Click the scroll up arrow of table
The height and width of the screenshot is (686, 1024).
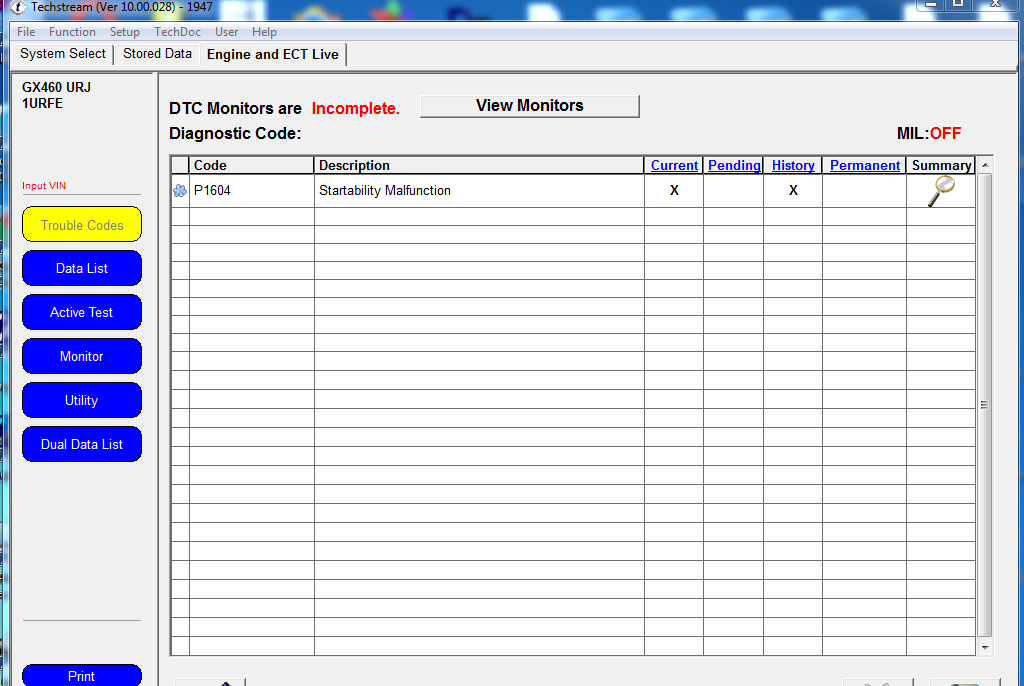click(x=985, y=165)
